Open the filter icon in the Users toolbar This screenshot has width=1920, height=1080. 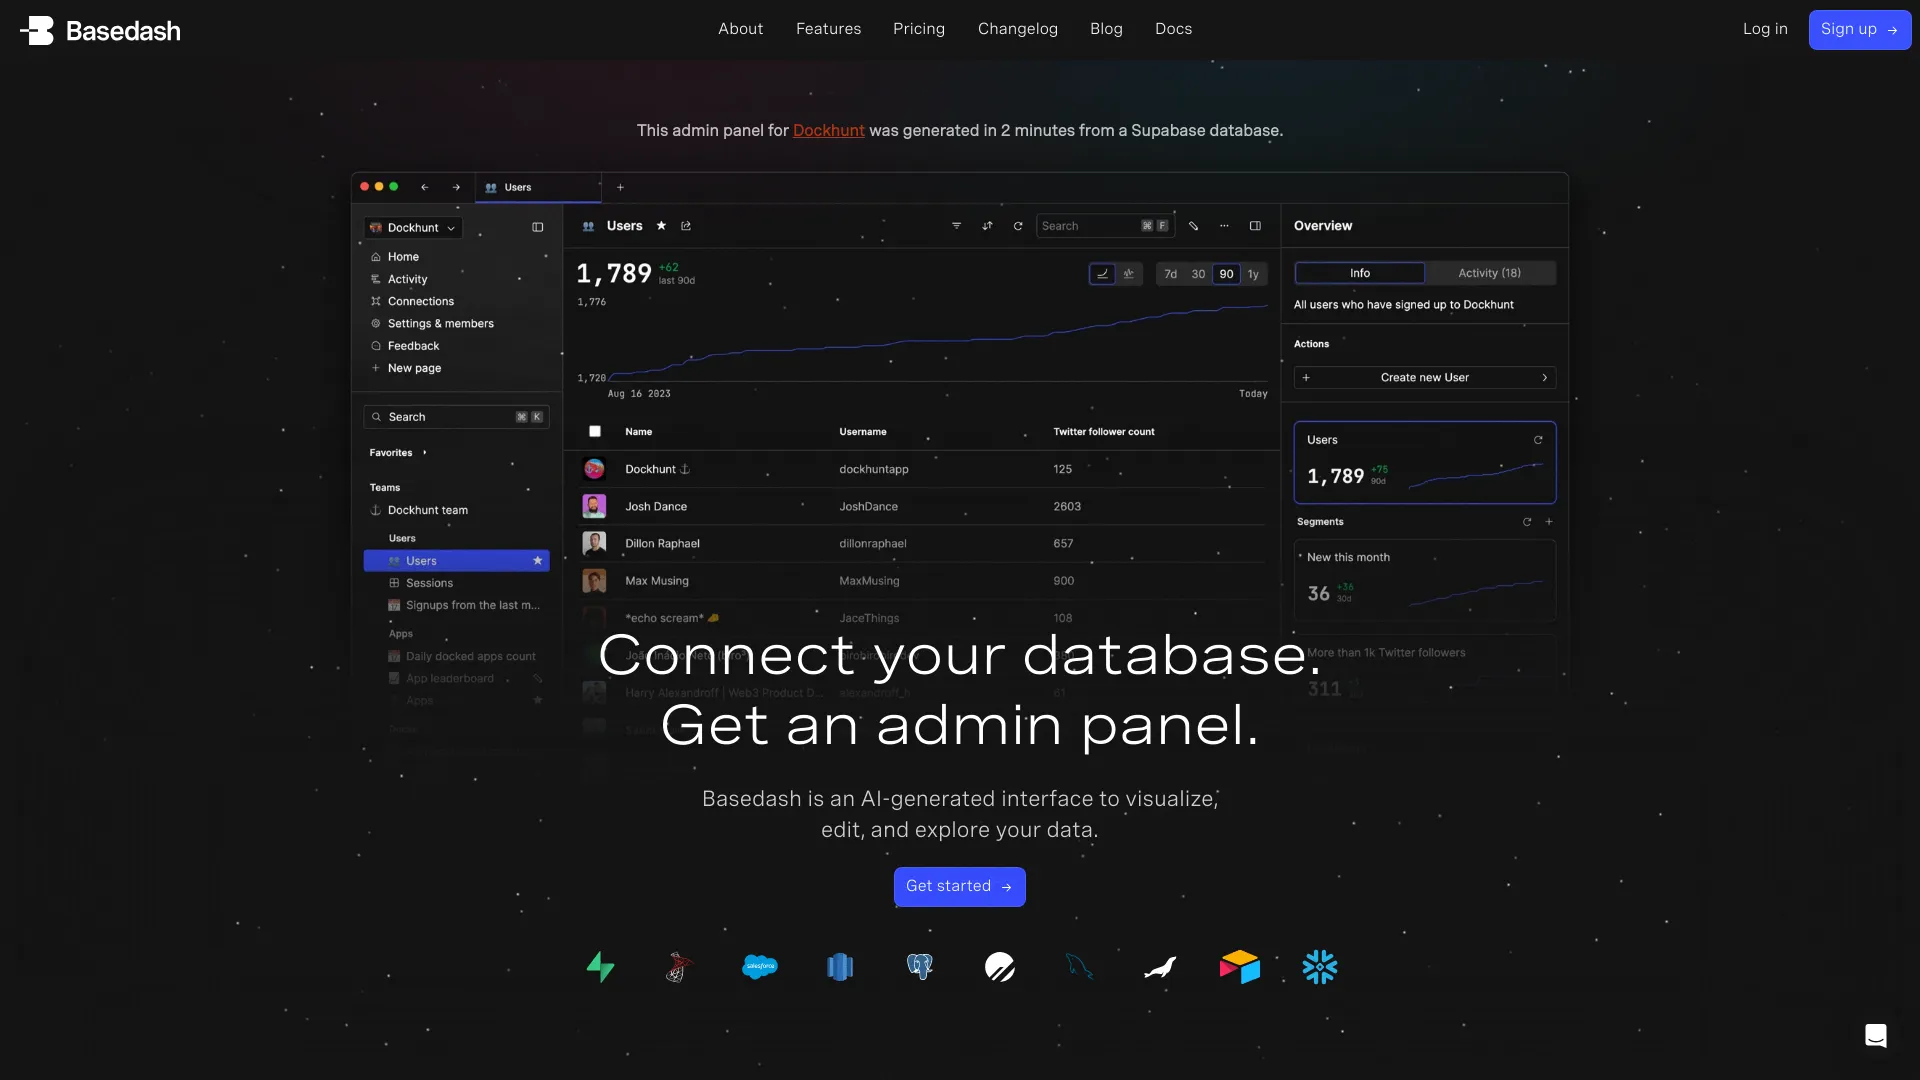click(x=957, y=225)
